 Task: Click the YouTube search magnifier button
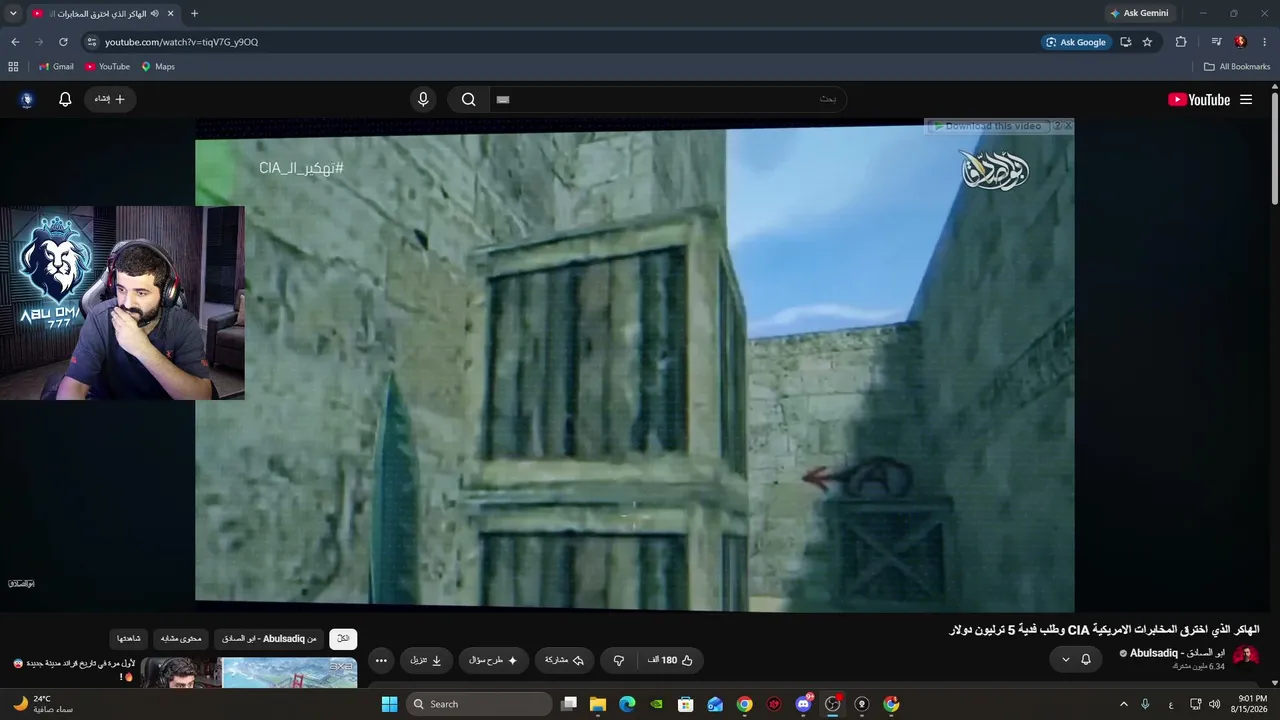click(x=468, y=99)
